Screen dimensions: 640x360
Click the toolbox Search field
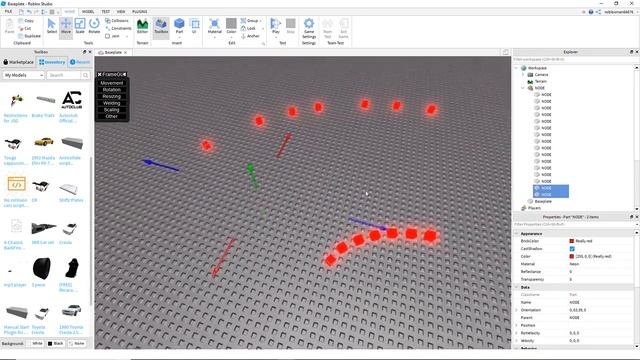(63, 75)
